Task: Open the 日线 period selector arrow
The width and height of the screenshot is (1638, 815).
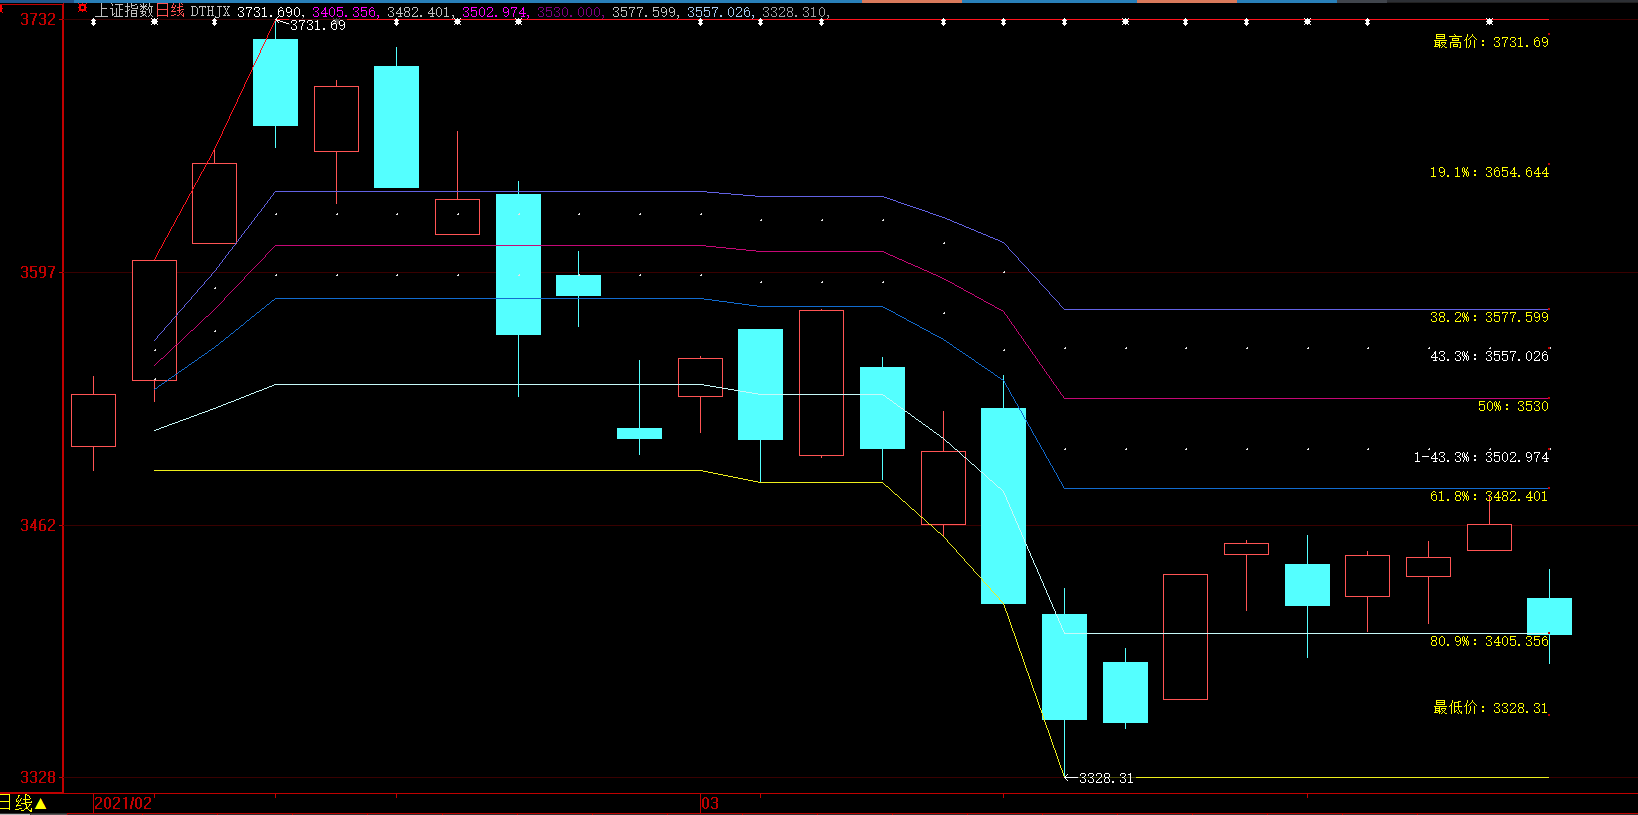Action: point(41,803)
